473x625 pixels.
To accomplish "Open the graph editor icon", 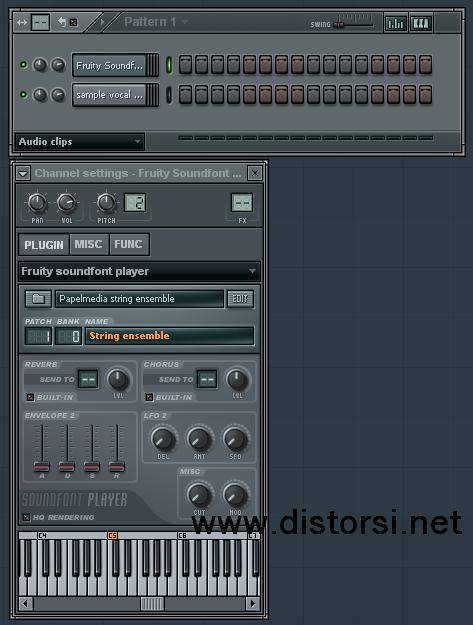I will pos(395,23).
